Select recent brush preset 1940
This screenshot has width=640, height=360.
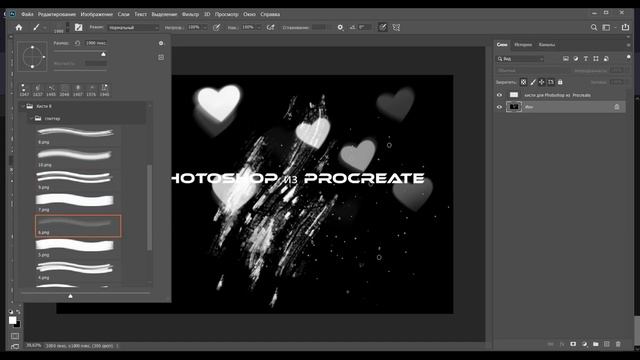click(104, 90)
